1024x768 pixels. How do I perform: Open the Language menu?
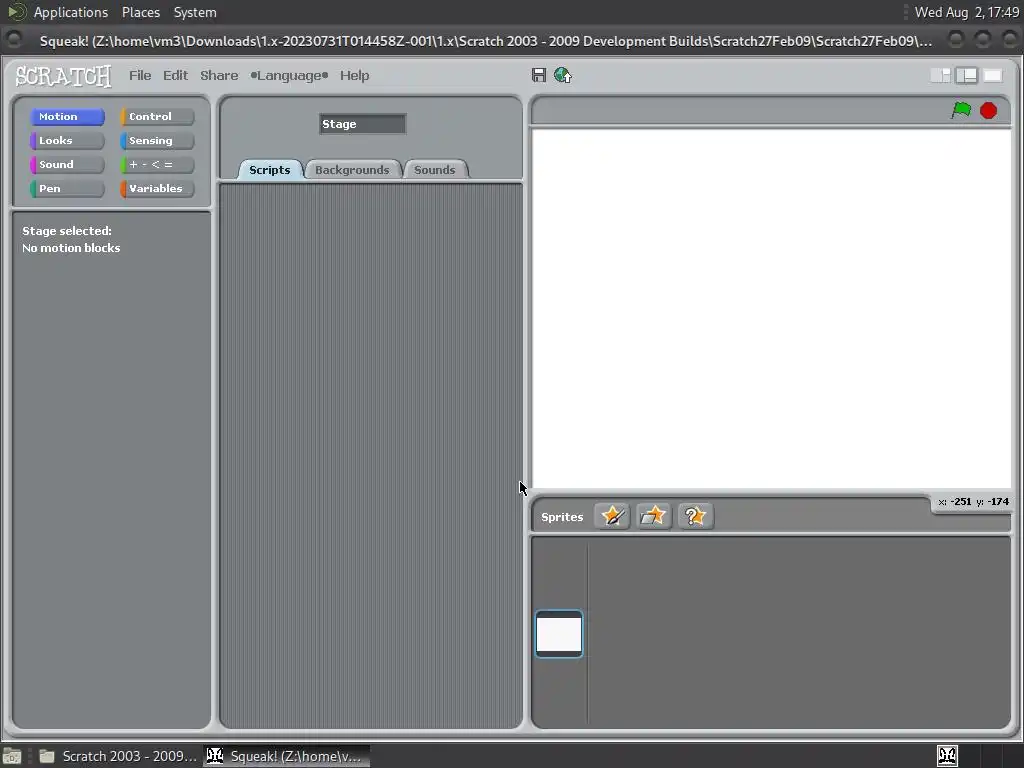coord(289,75)
